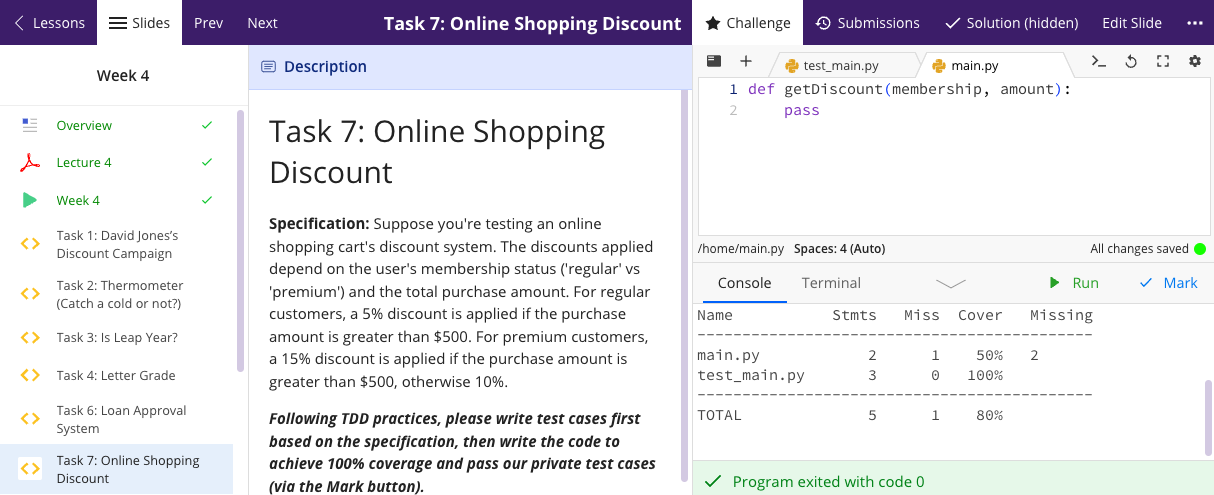Toggle the Slides list panel
The width and height of the screenshot is (1214, 495).
(x=139, y=23)
